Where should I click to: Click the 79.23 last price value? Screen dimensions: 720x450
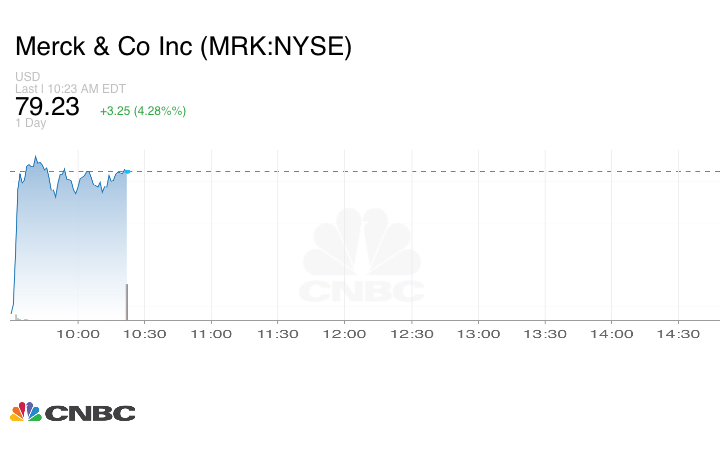tap(49, 107)
